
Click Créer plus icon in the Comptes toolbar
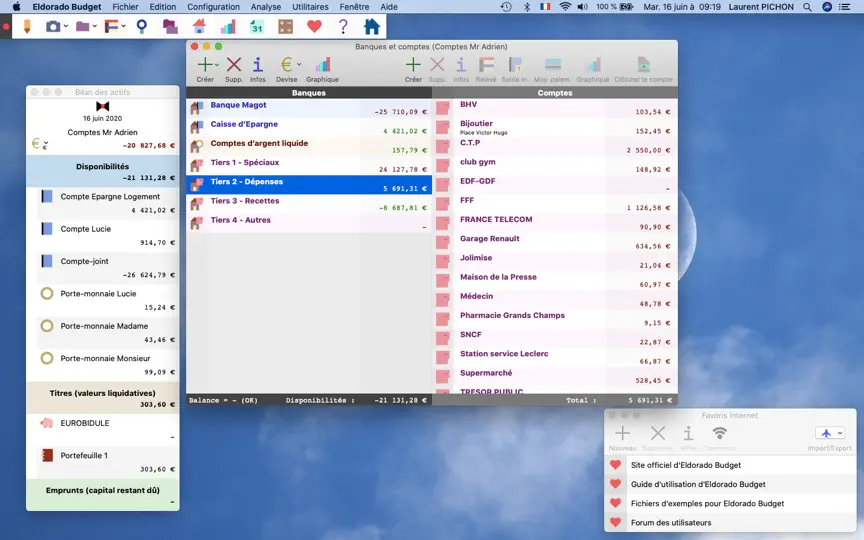[x=413, y=69]
